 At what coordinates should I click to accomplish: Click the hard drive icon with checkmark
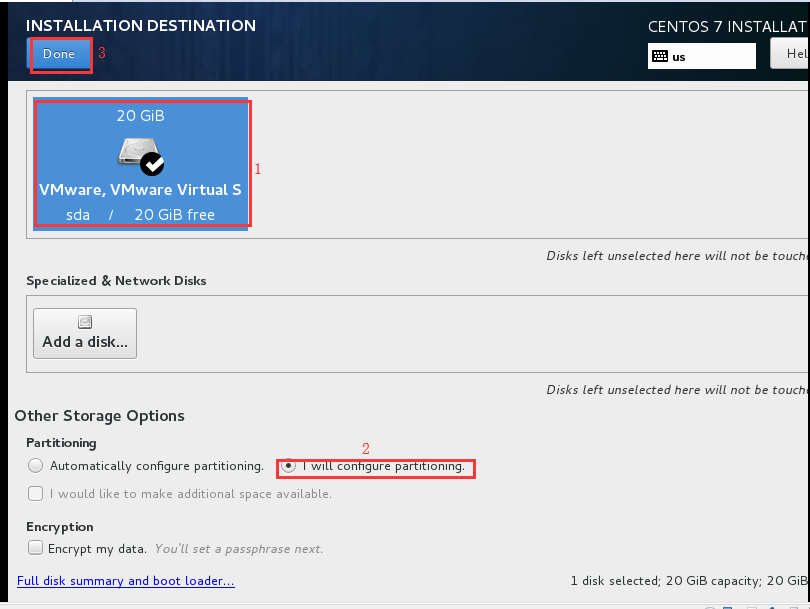[x=141, y=157]
